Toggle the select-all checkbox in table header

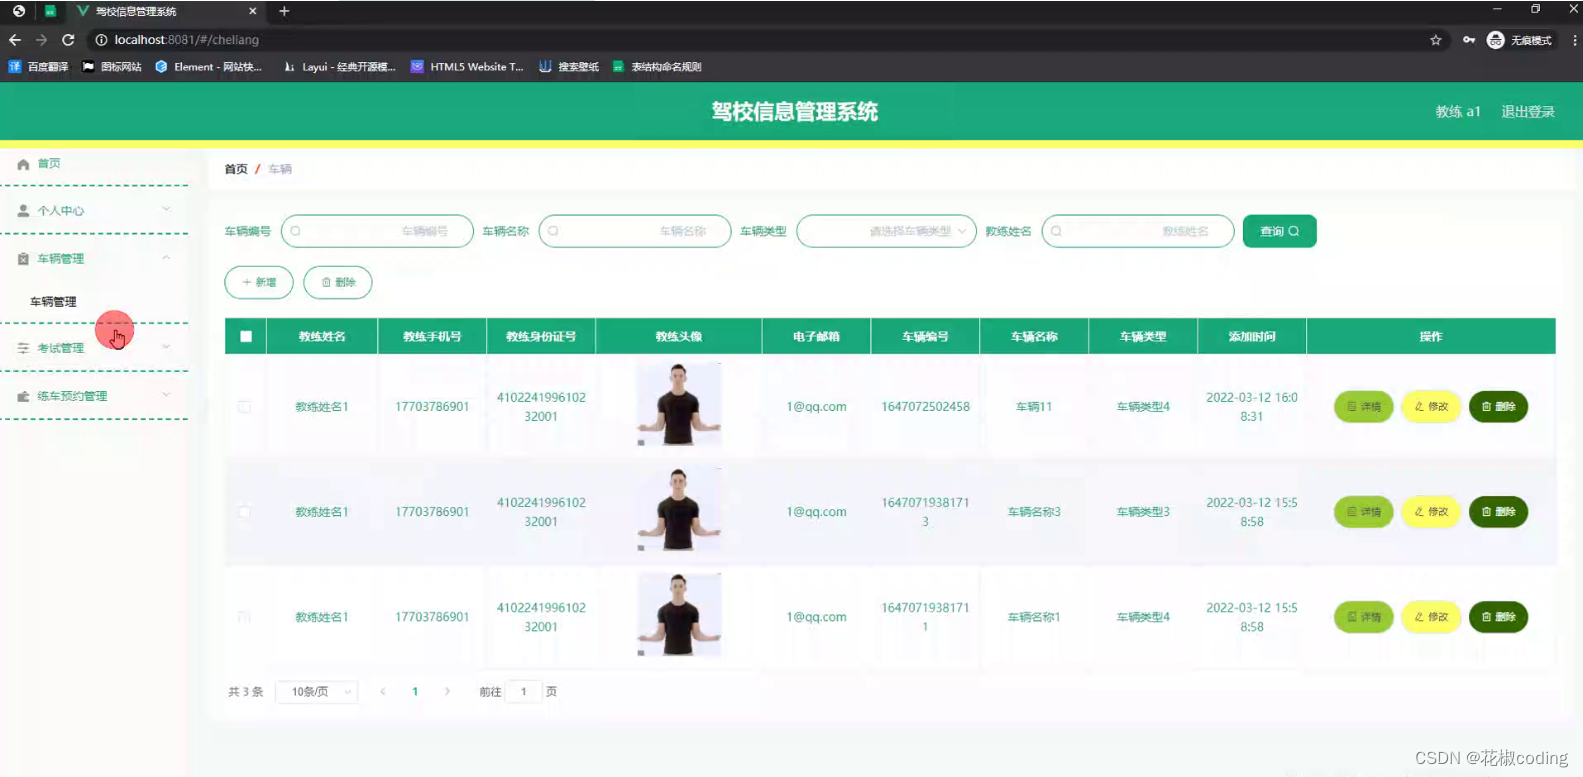[x=246, y=337]
